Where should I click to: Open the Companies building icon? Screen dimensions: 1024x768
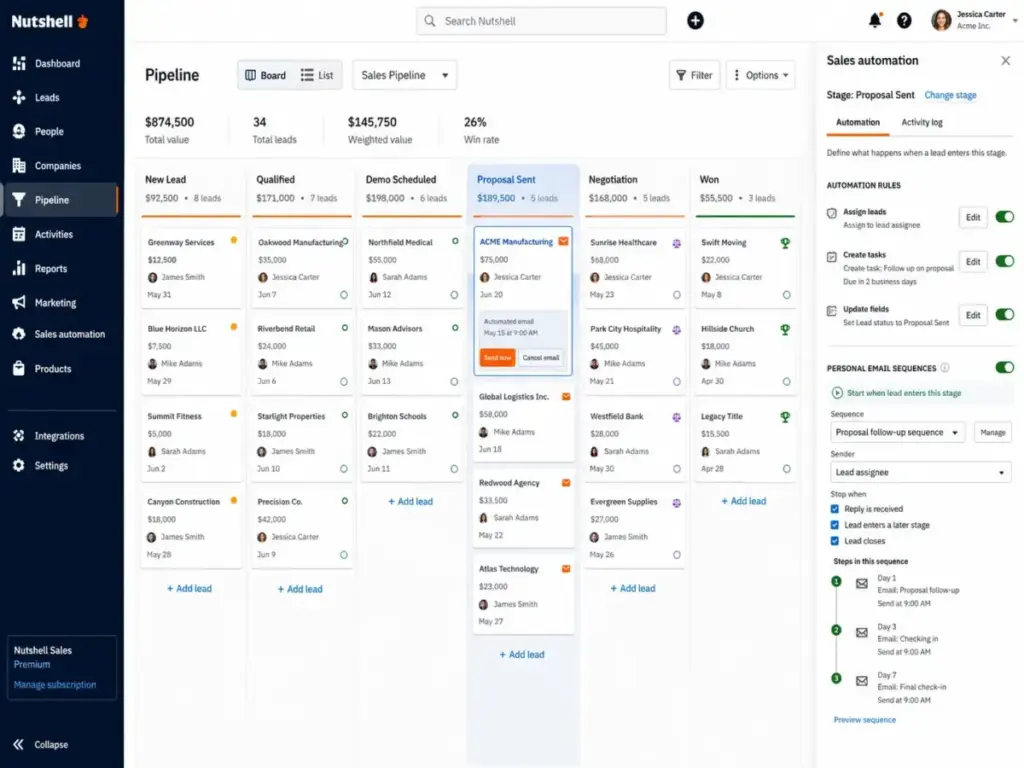[x=19, y=166]
